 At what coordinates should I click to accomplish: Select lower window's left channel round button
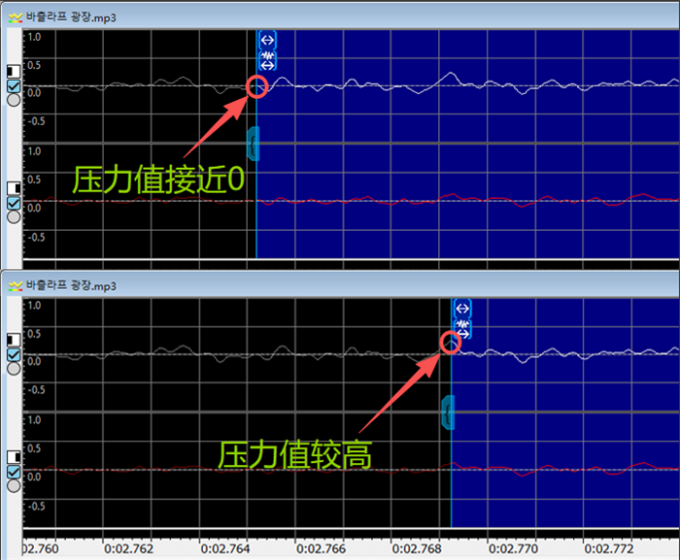[x=14, y=368]
